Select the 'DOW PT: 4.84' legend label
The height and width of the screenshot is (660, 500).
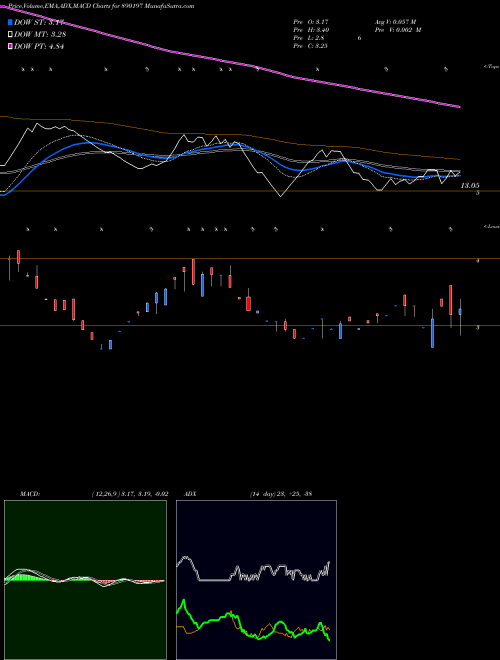(39, 46)
